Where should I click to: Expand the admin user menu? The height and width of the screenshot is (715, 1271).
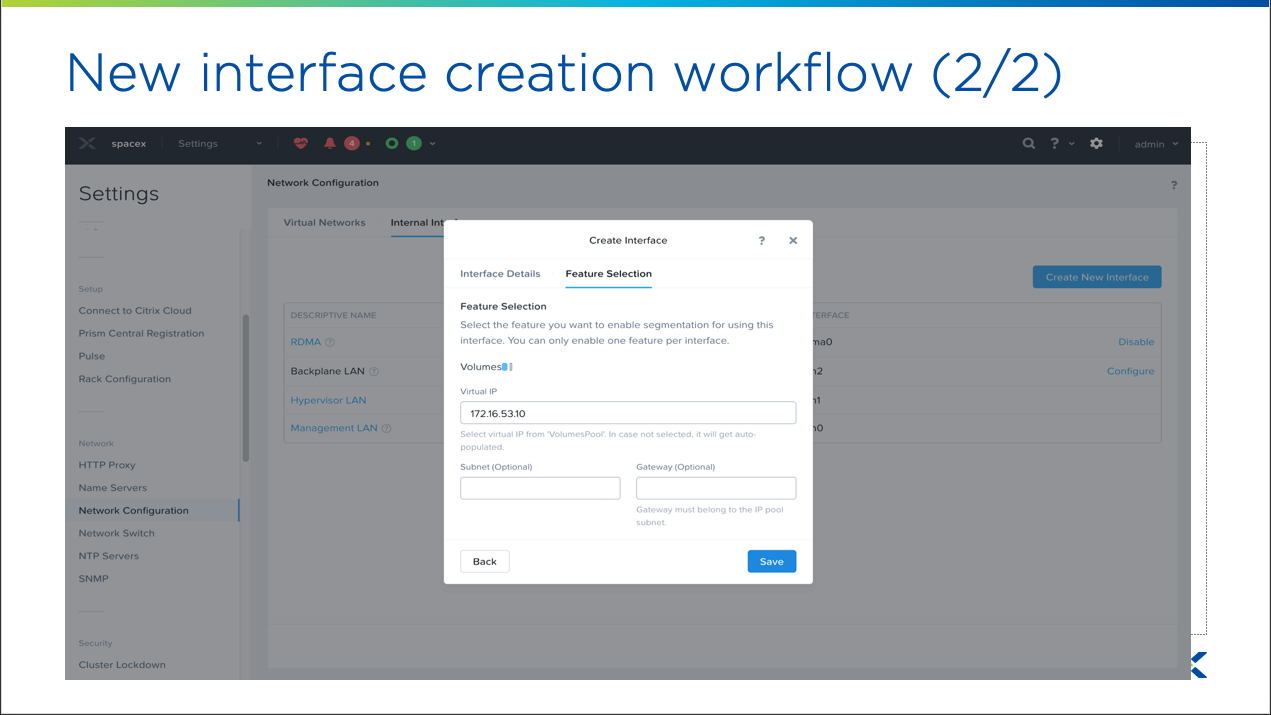(1156, 144)
